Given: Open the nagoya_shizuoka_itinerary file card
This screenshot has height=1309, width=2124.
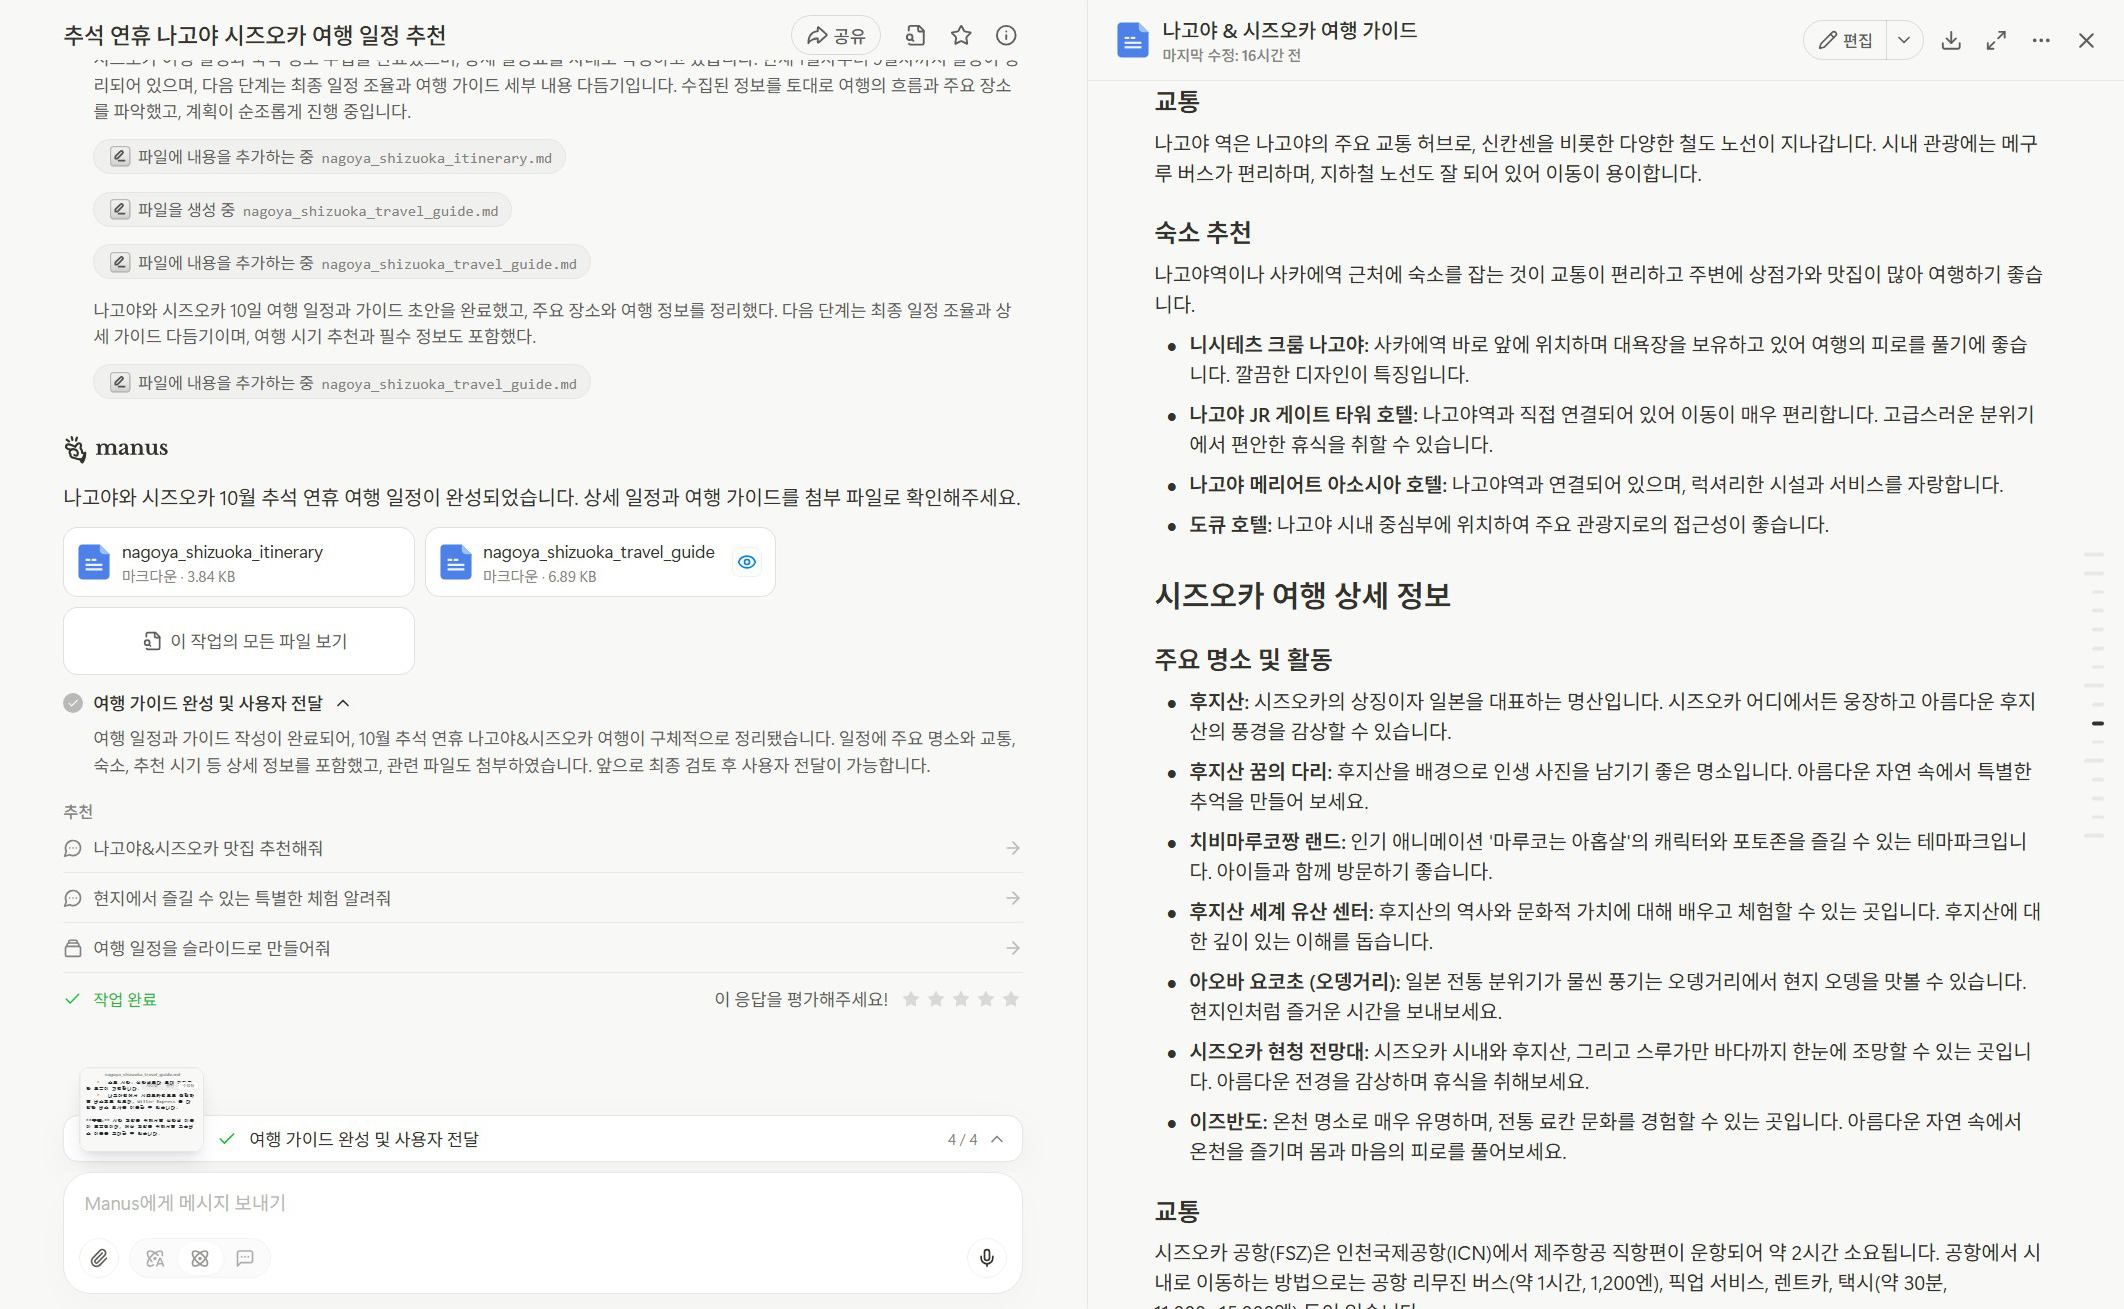Looking at the screenshot, I should point(238,562).
